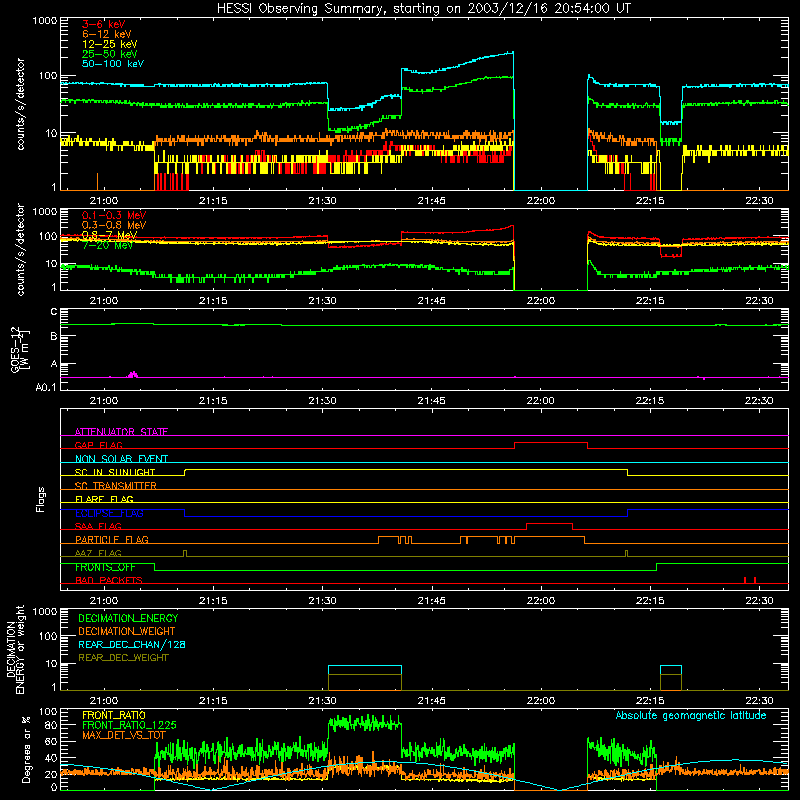Click the C class tick label on GOES plot
Screen dimensions: 800x800
(54, 312)
